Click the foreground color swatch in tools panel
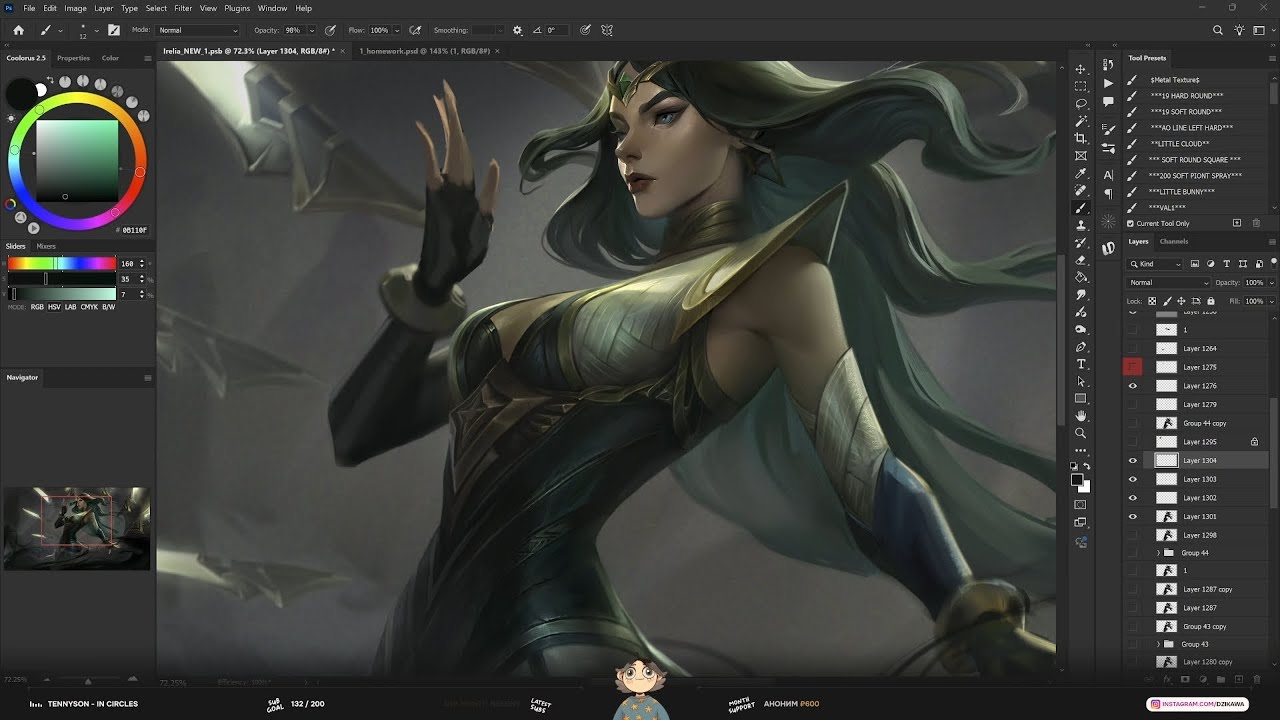The image size is (1280, 720). click(x=1077, y=480)
